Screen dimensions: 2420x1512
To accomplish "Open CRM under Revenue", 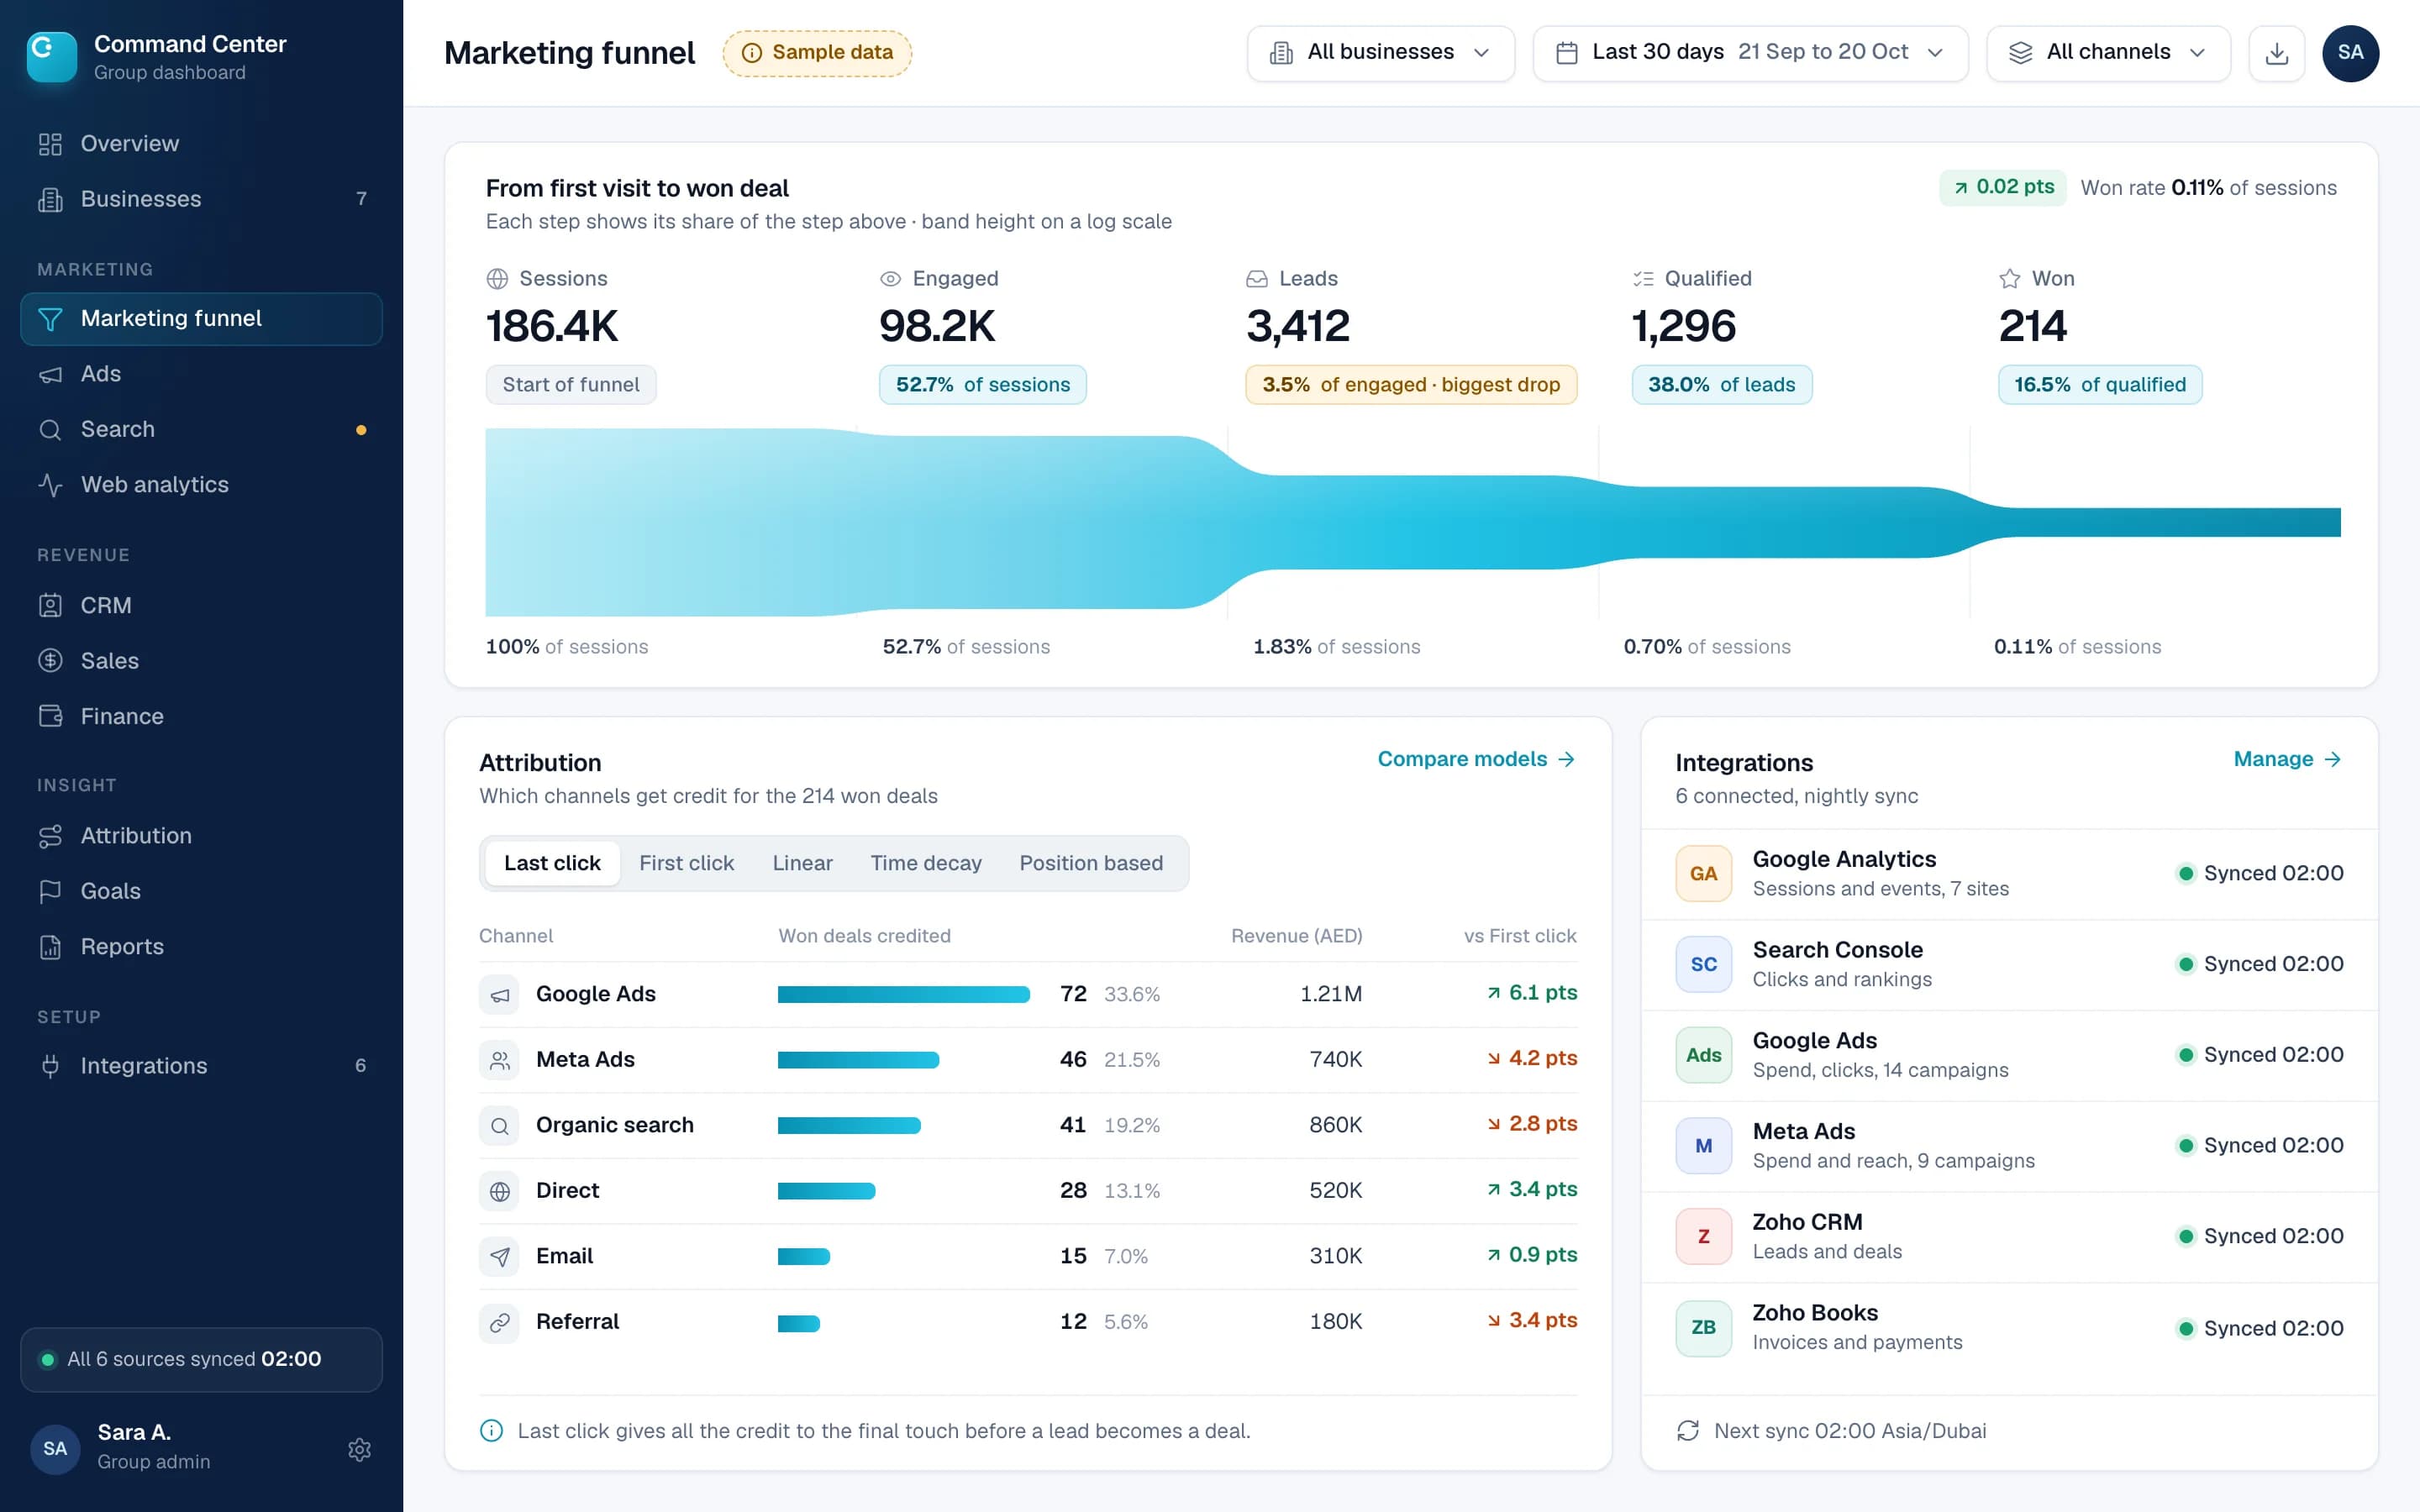I will tap(201, 606).
